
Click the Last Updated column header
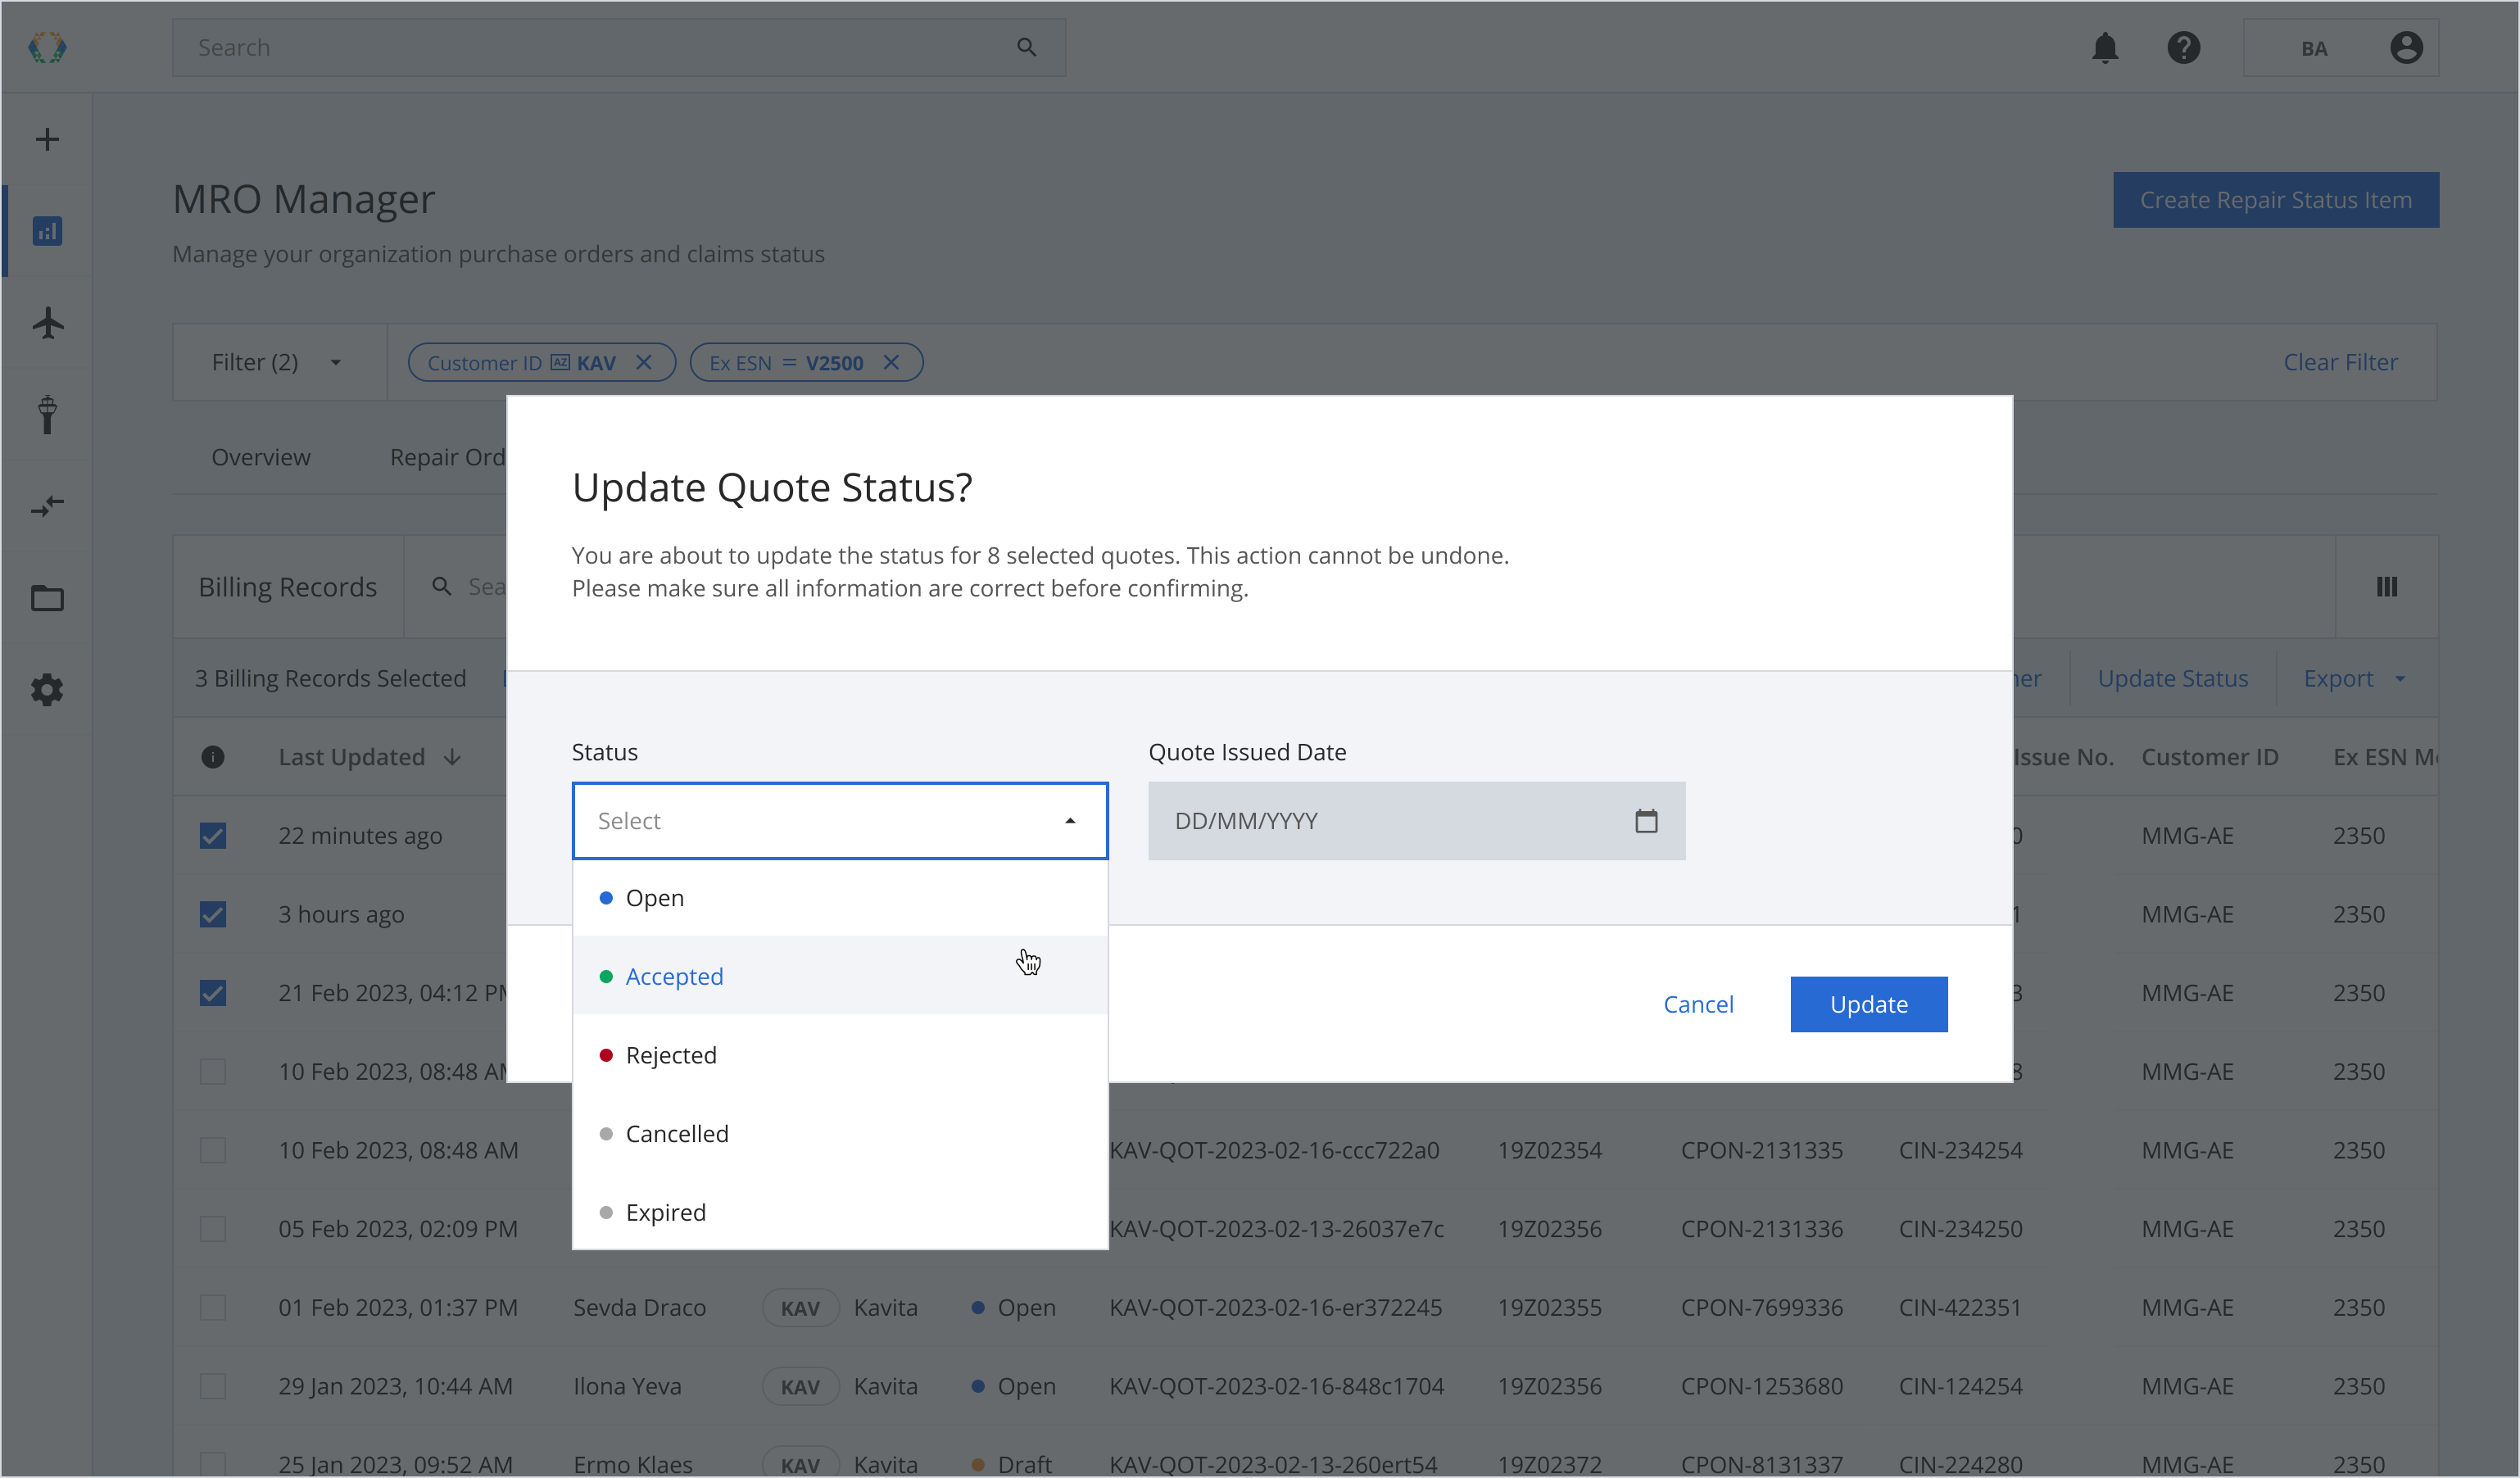tap(352, 757)
